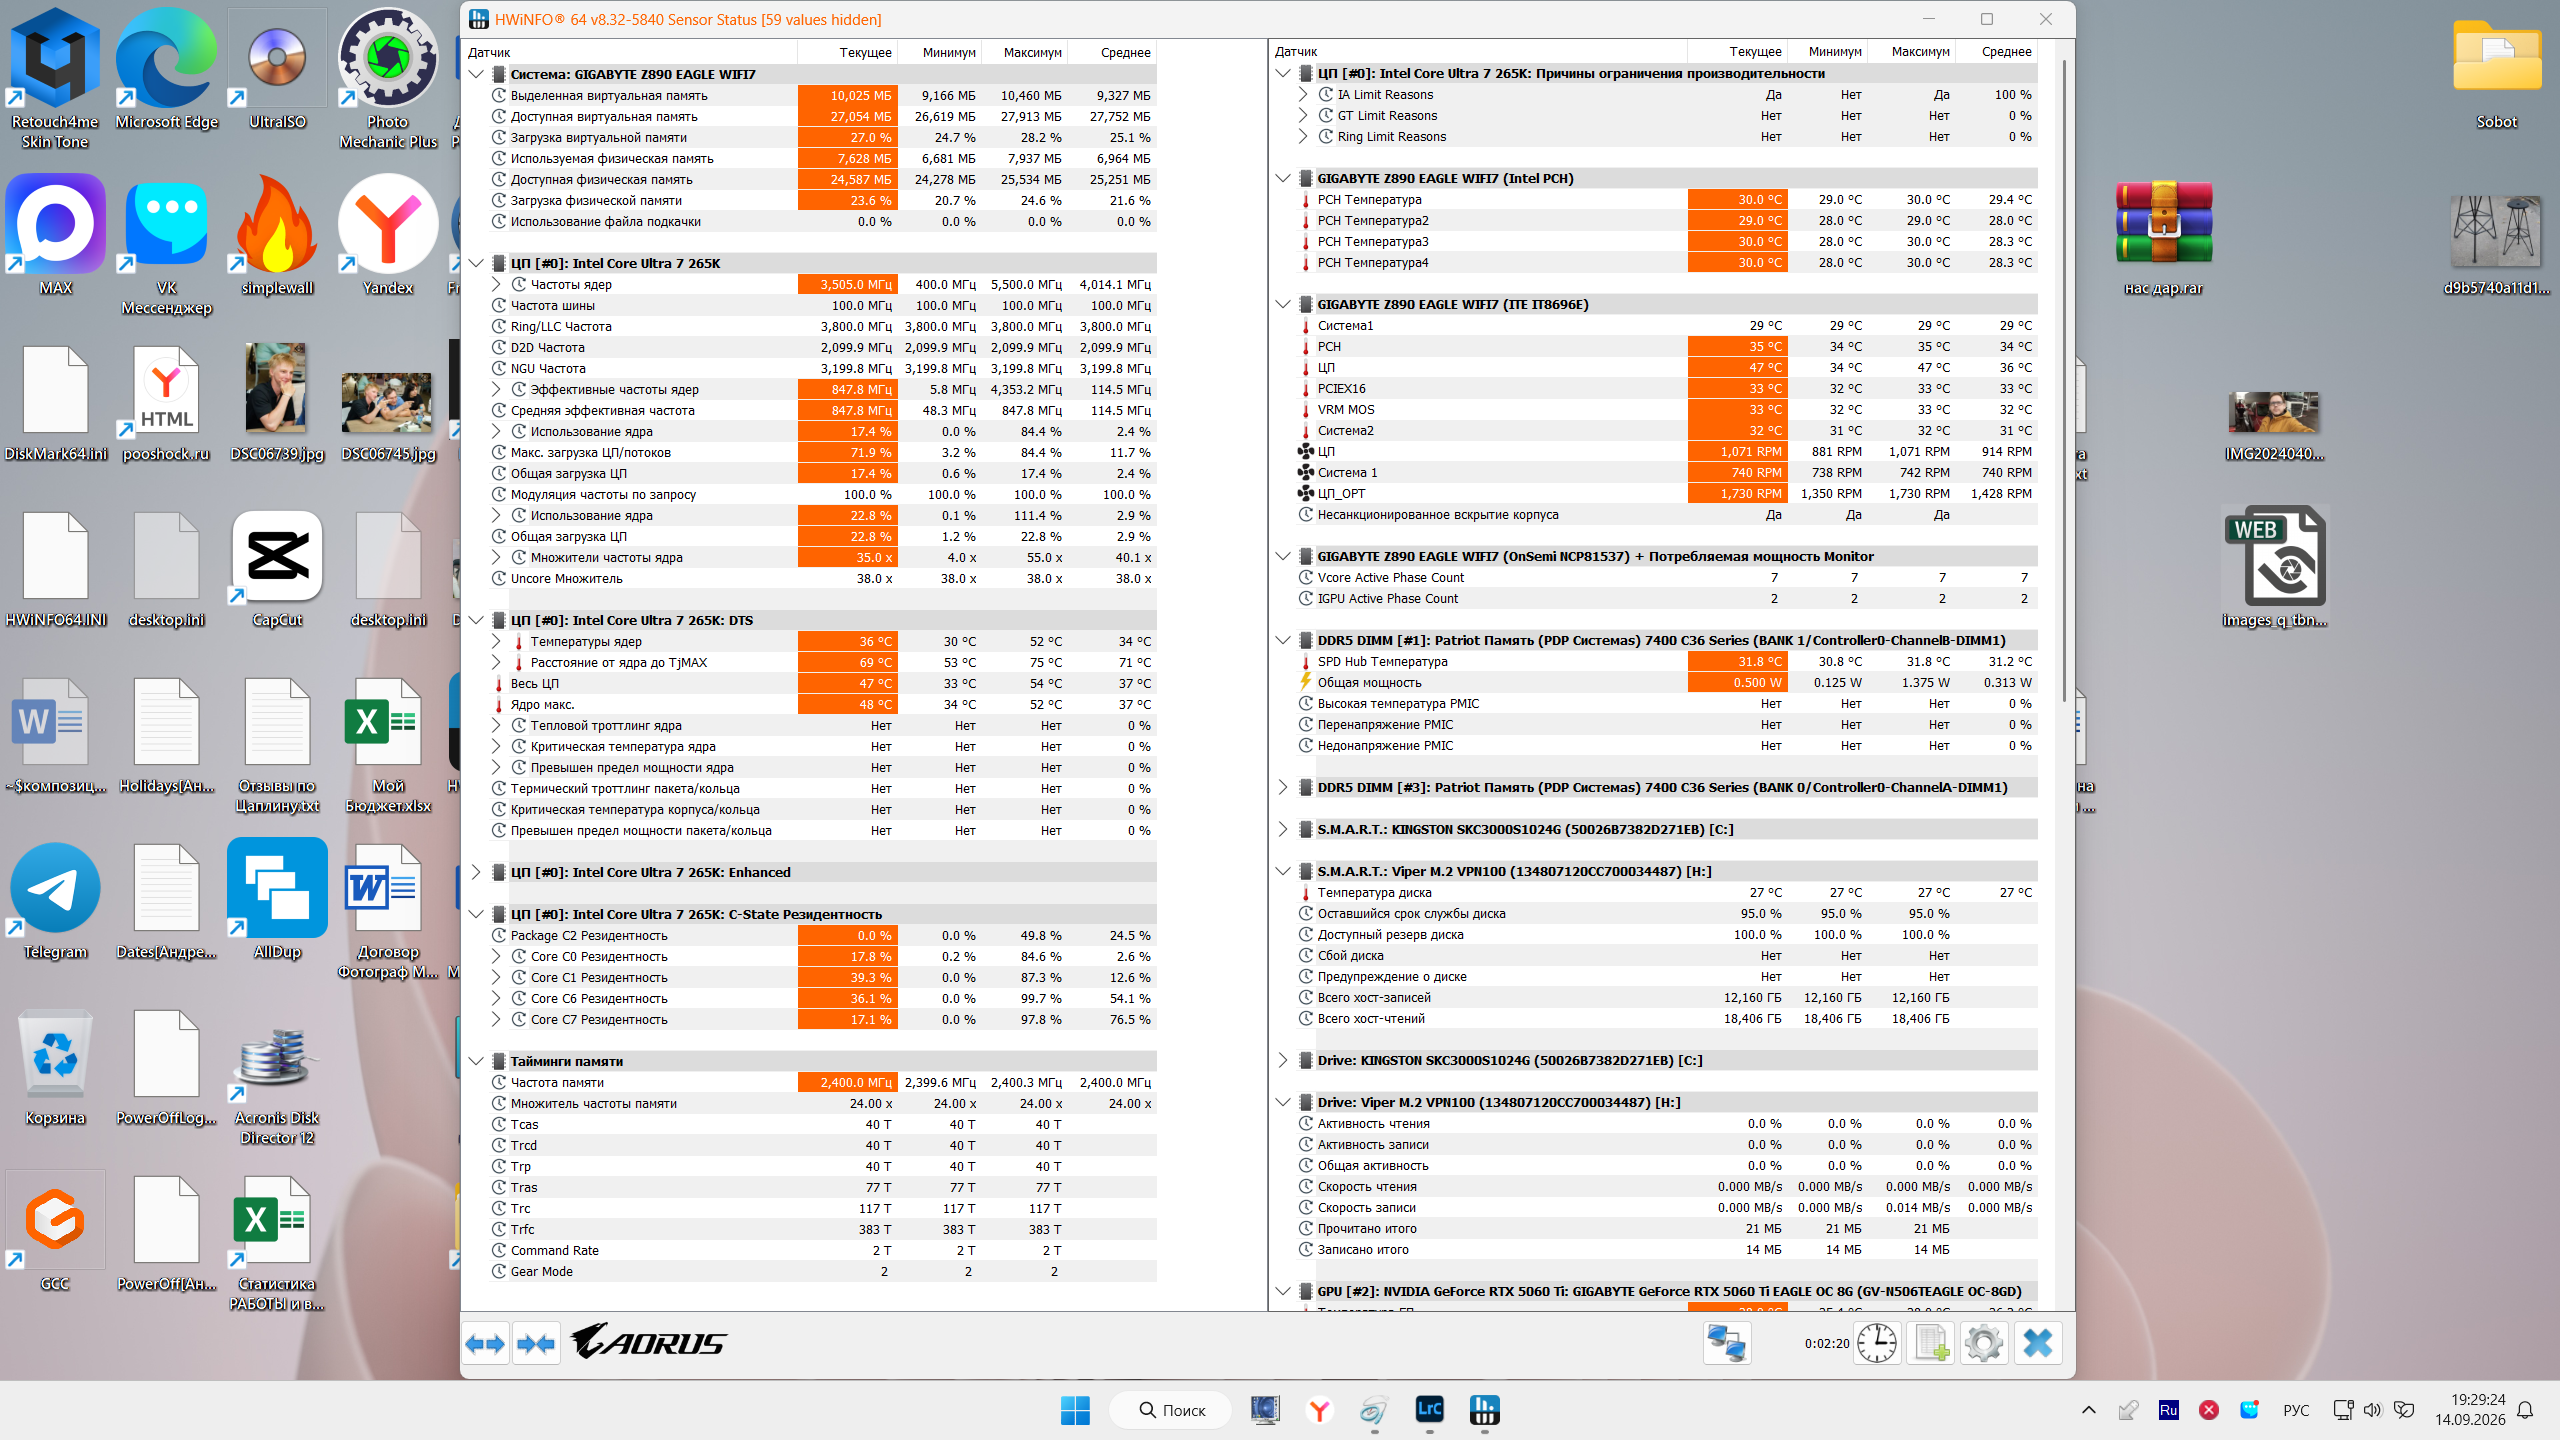Expand the DDR5 DIMM [#3] Patriot group

coord(1284,787)
